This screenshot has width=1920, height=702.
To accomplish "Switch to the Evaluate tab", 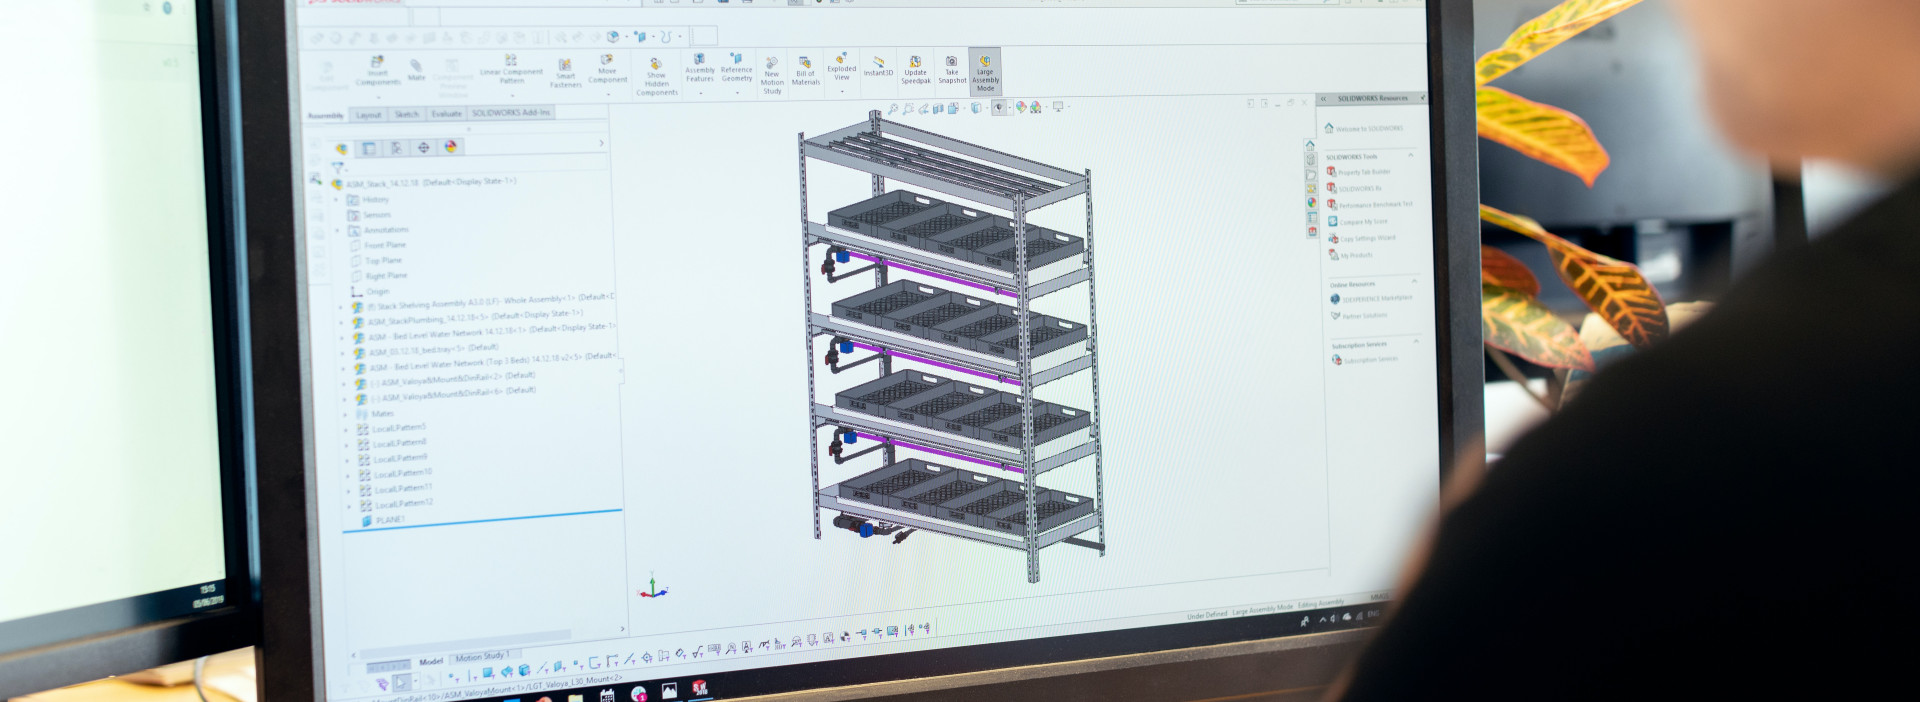I will pos(446,114).
